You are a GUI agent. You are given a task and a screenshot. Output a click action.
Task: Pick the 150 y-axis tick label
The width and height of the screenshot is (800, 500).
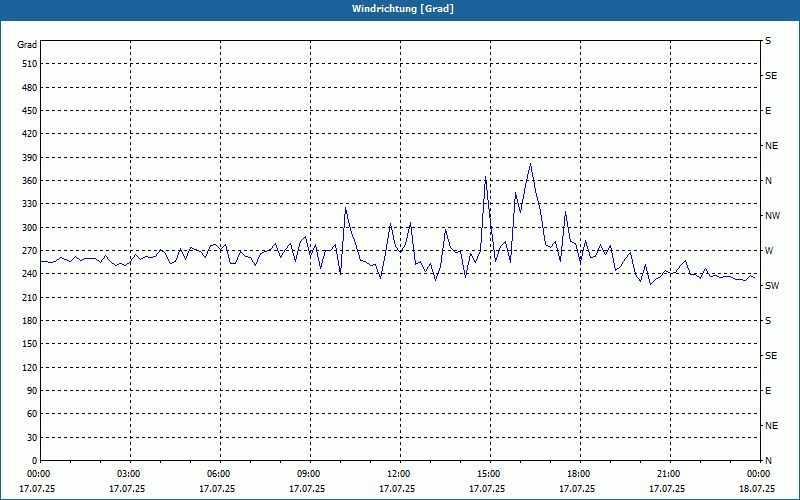30,344
